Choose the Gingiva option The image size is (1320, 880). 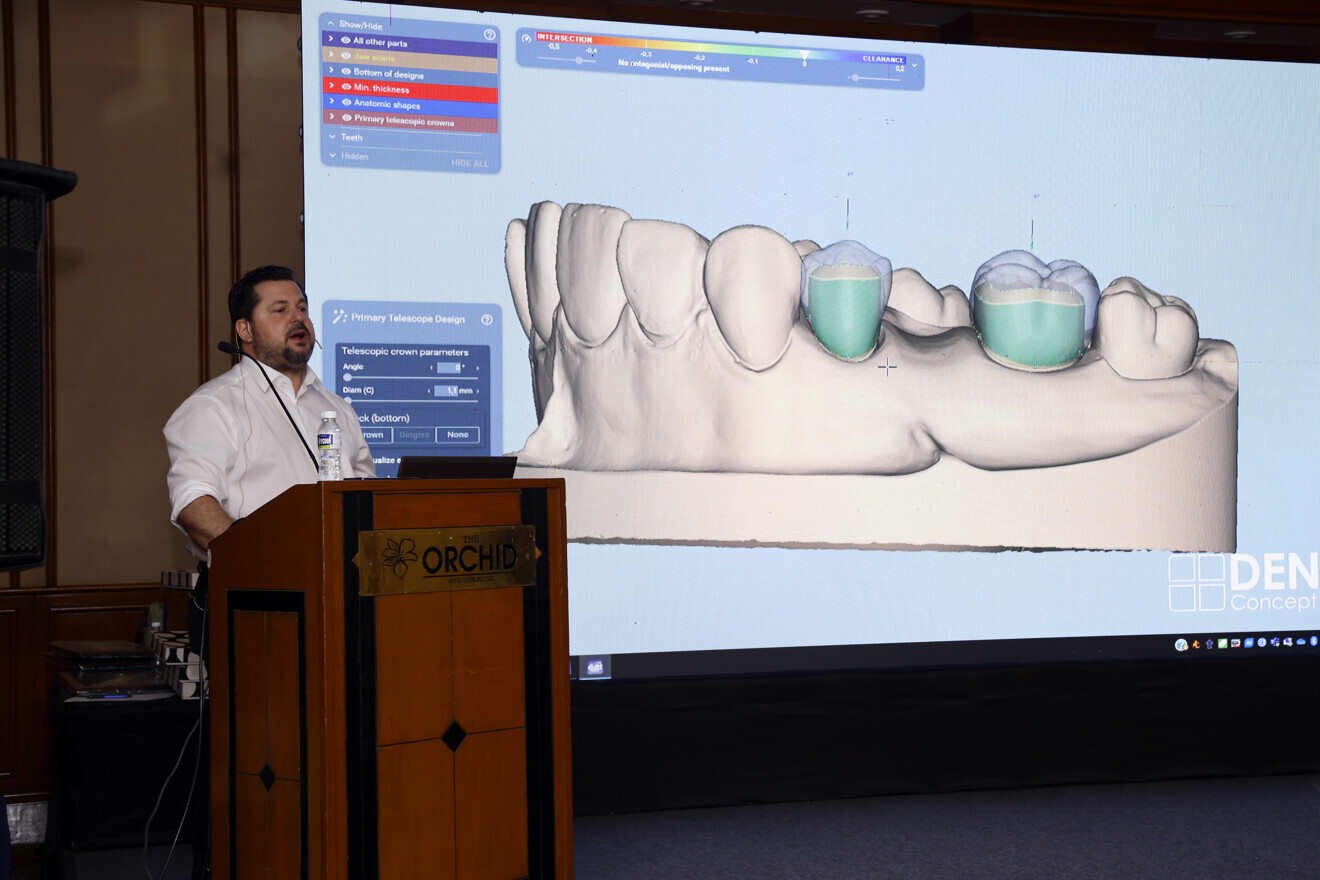click(413, 434)
